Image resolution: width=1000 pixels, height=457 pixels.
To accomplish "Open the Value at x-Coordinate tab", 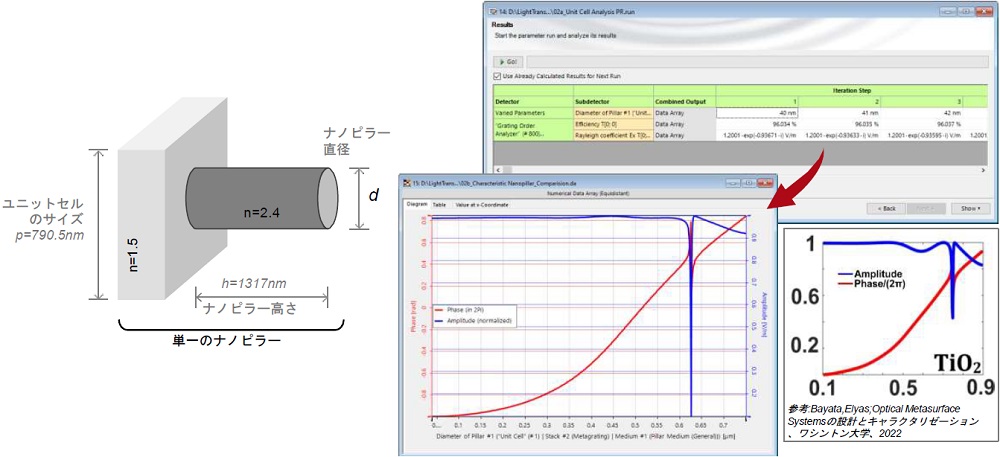I will pos(481,204).
